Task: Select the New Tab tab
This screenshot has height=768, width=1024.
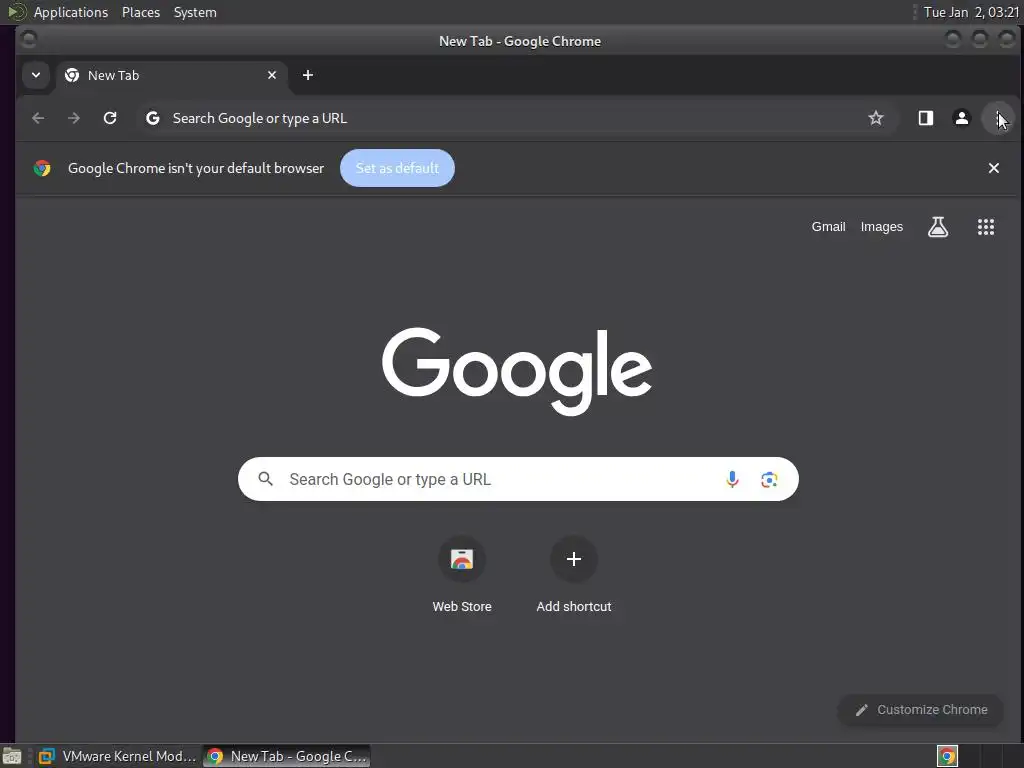Action: (171, 75)
